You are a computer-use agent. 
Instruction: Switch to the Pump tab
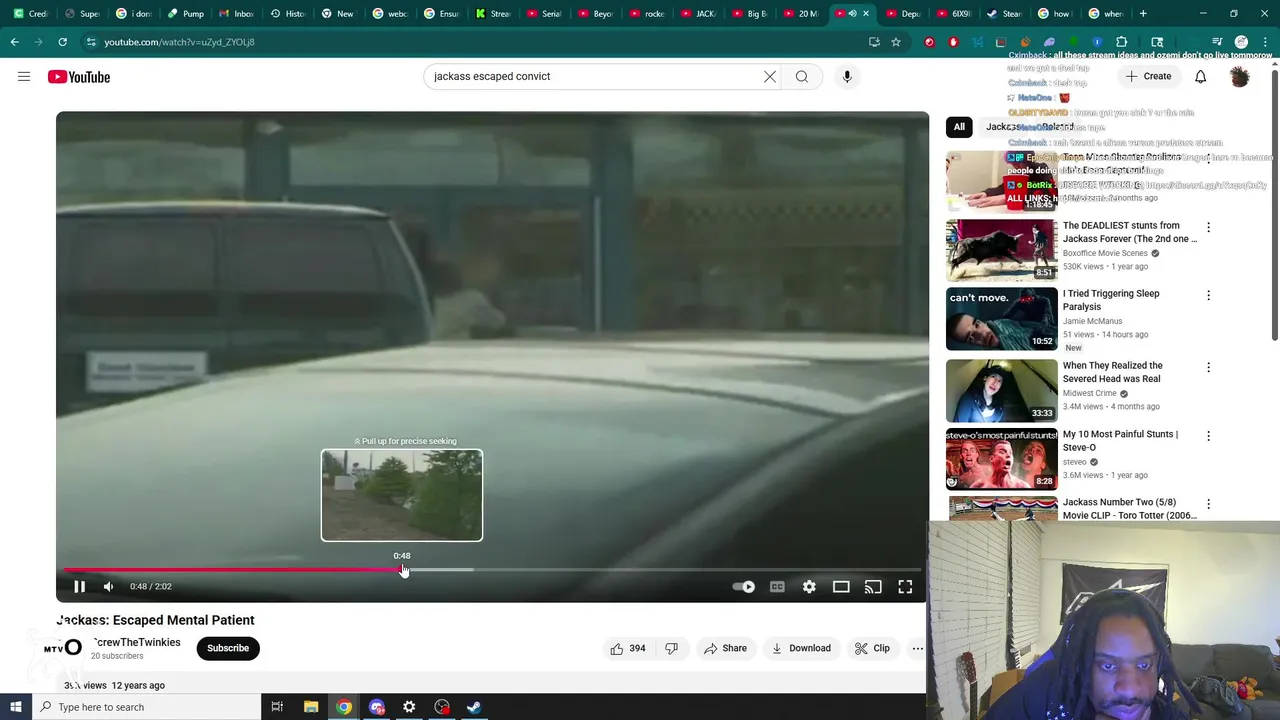point(186,14)
